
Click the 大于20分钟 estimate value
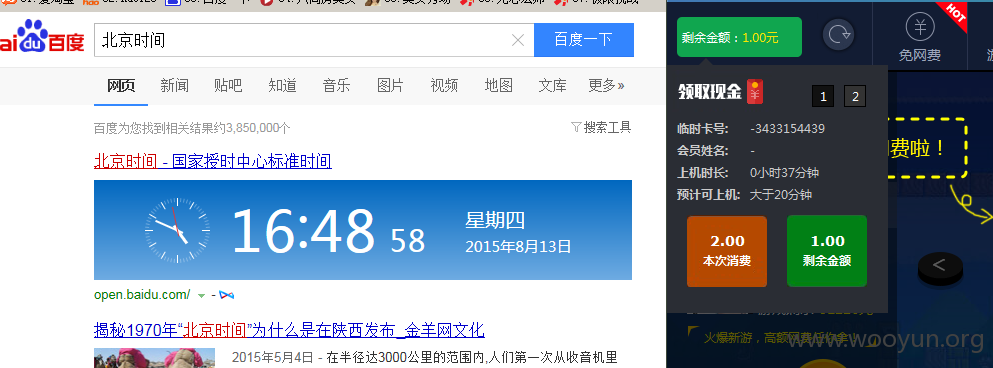pyautogui.click(x=781, y=194)
